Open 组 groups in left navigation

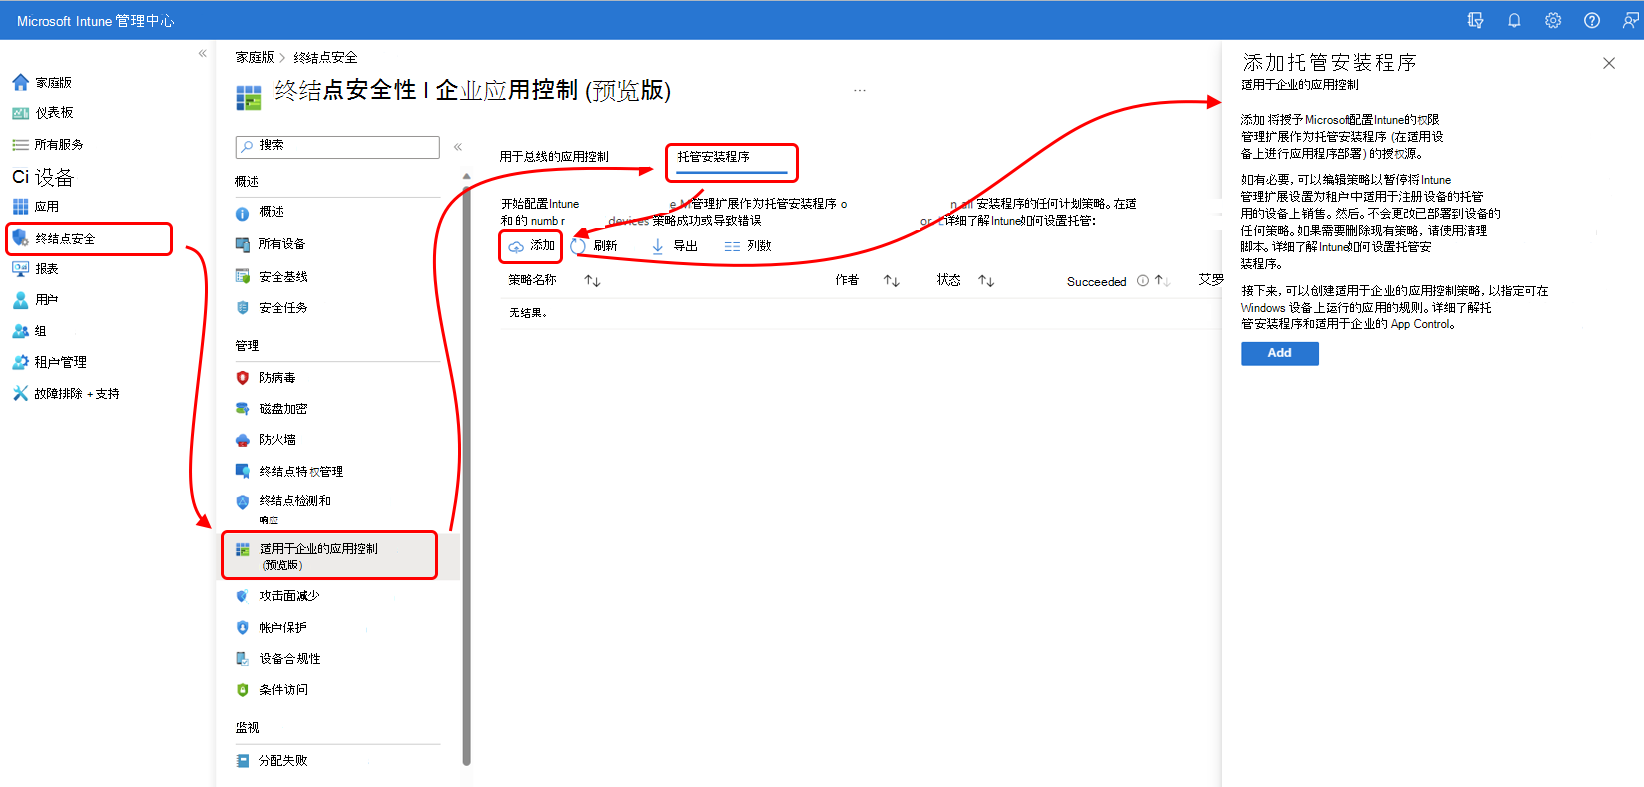(x=30, y=331)
